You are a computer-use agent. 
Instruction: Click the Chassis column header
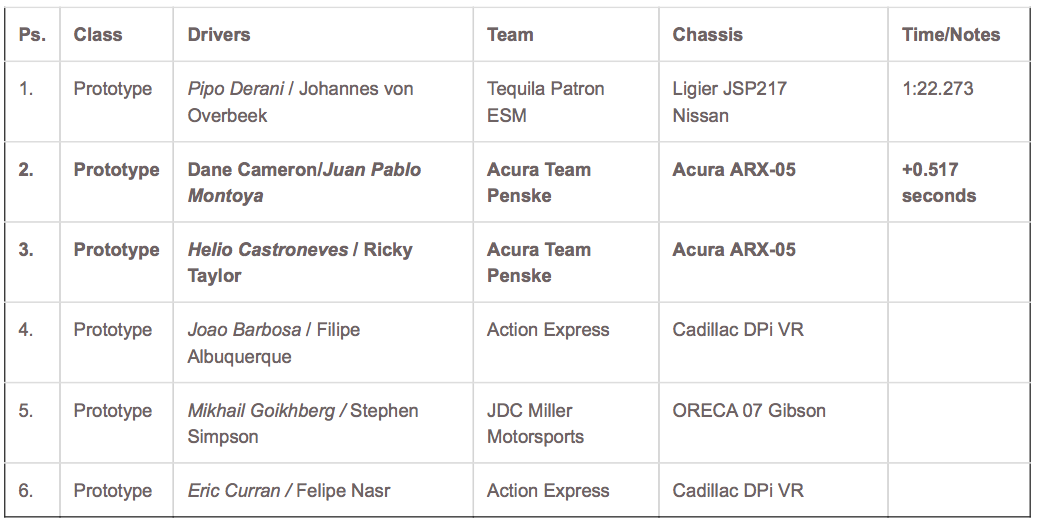[707, 34]
